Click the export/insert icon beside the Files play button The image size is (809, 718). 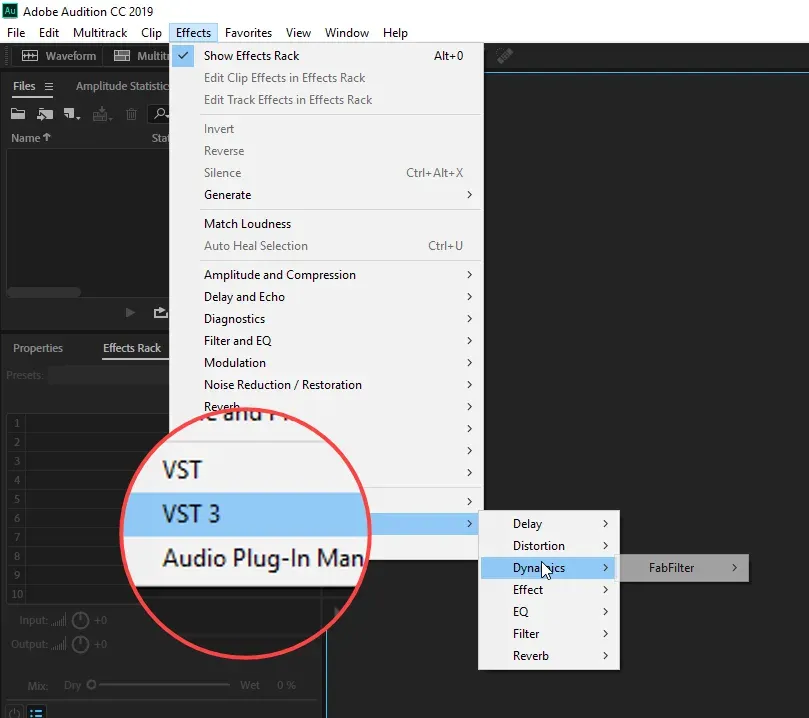click(160, 313)
